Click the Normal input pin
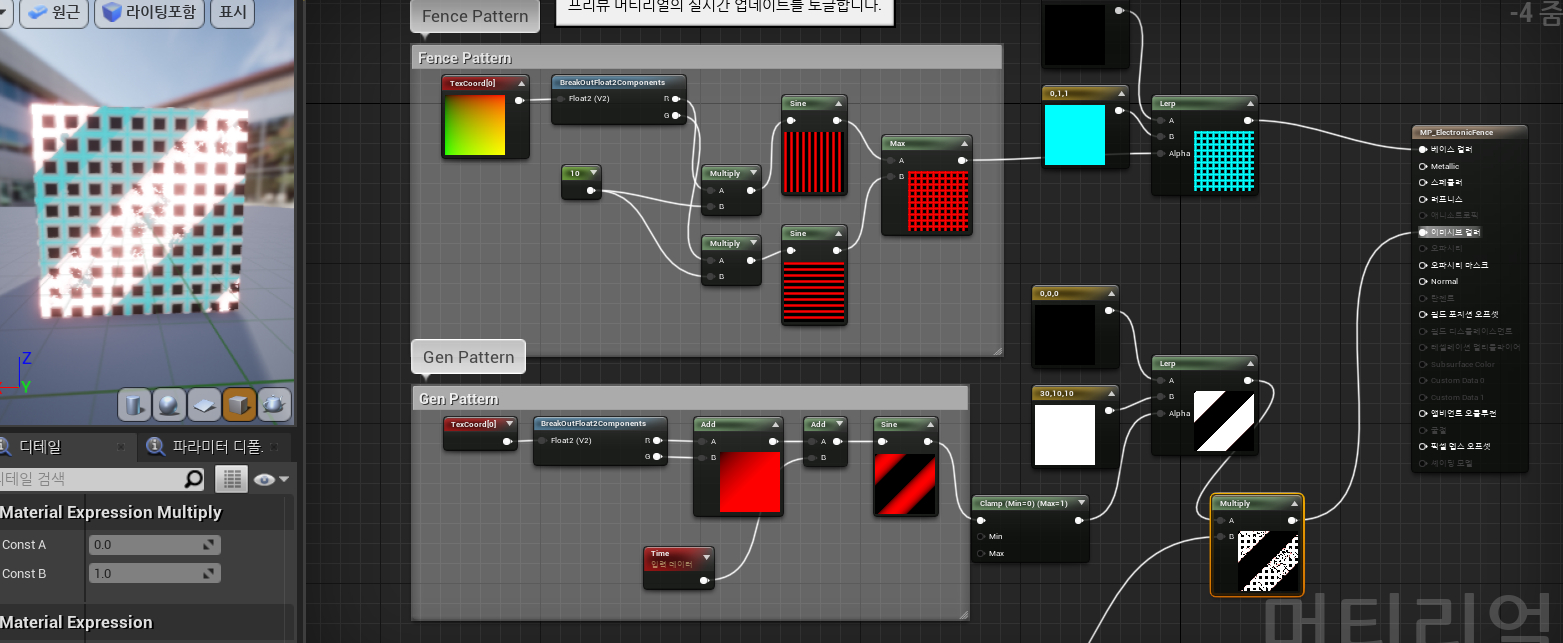Image resolution: width=1563 pixels, height=643 pixels. tap(1423, 281)
